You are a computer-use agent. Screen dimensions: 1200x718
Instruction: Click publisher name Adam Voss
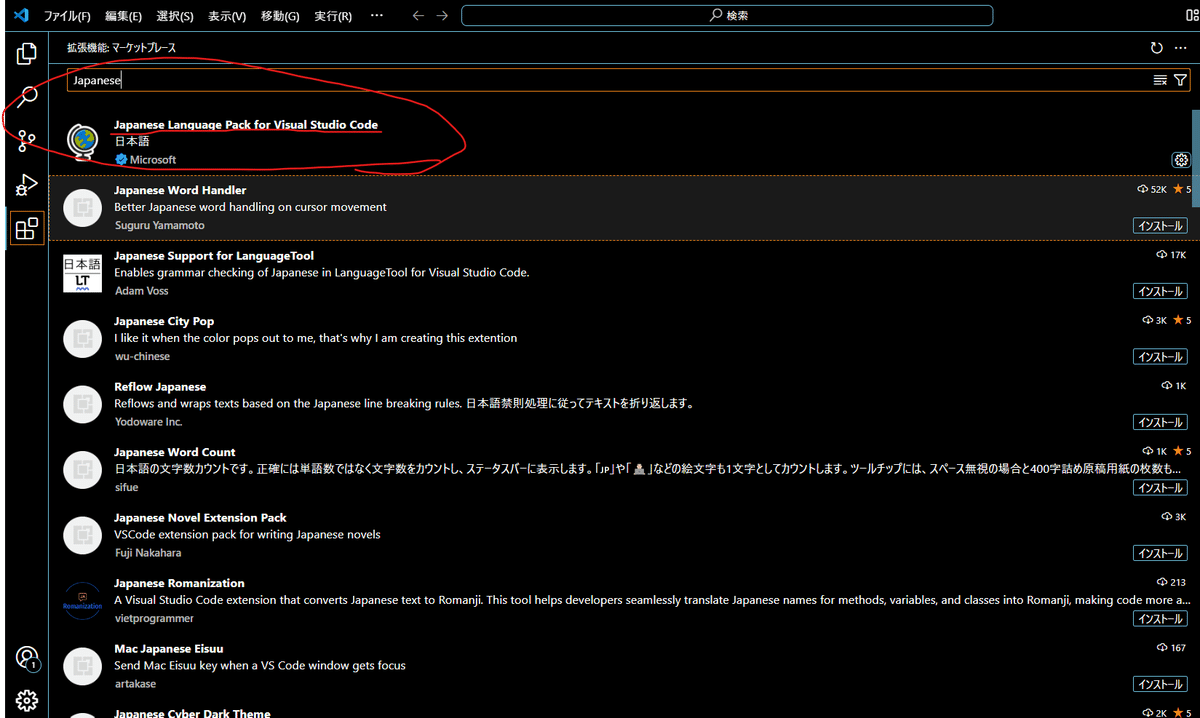[141, 291]
